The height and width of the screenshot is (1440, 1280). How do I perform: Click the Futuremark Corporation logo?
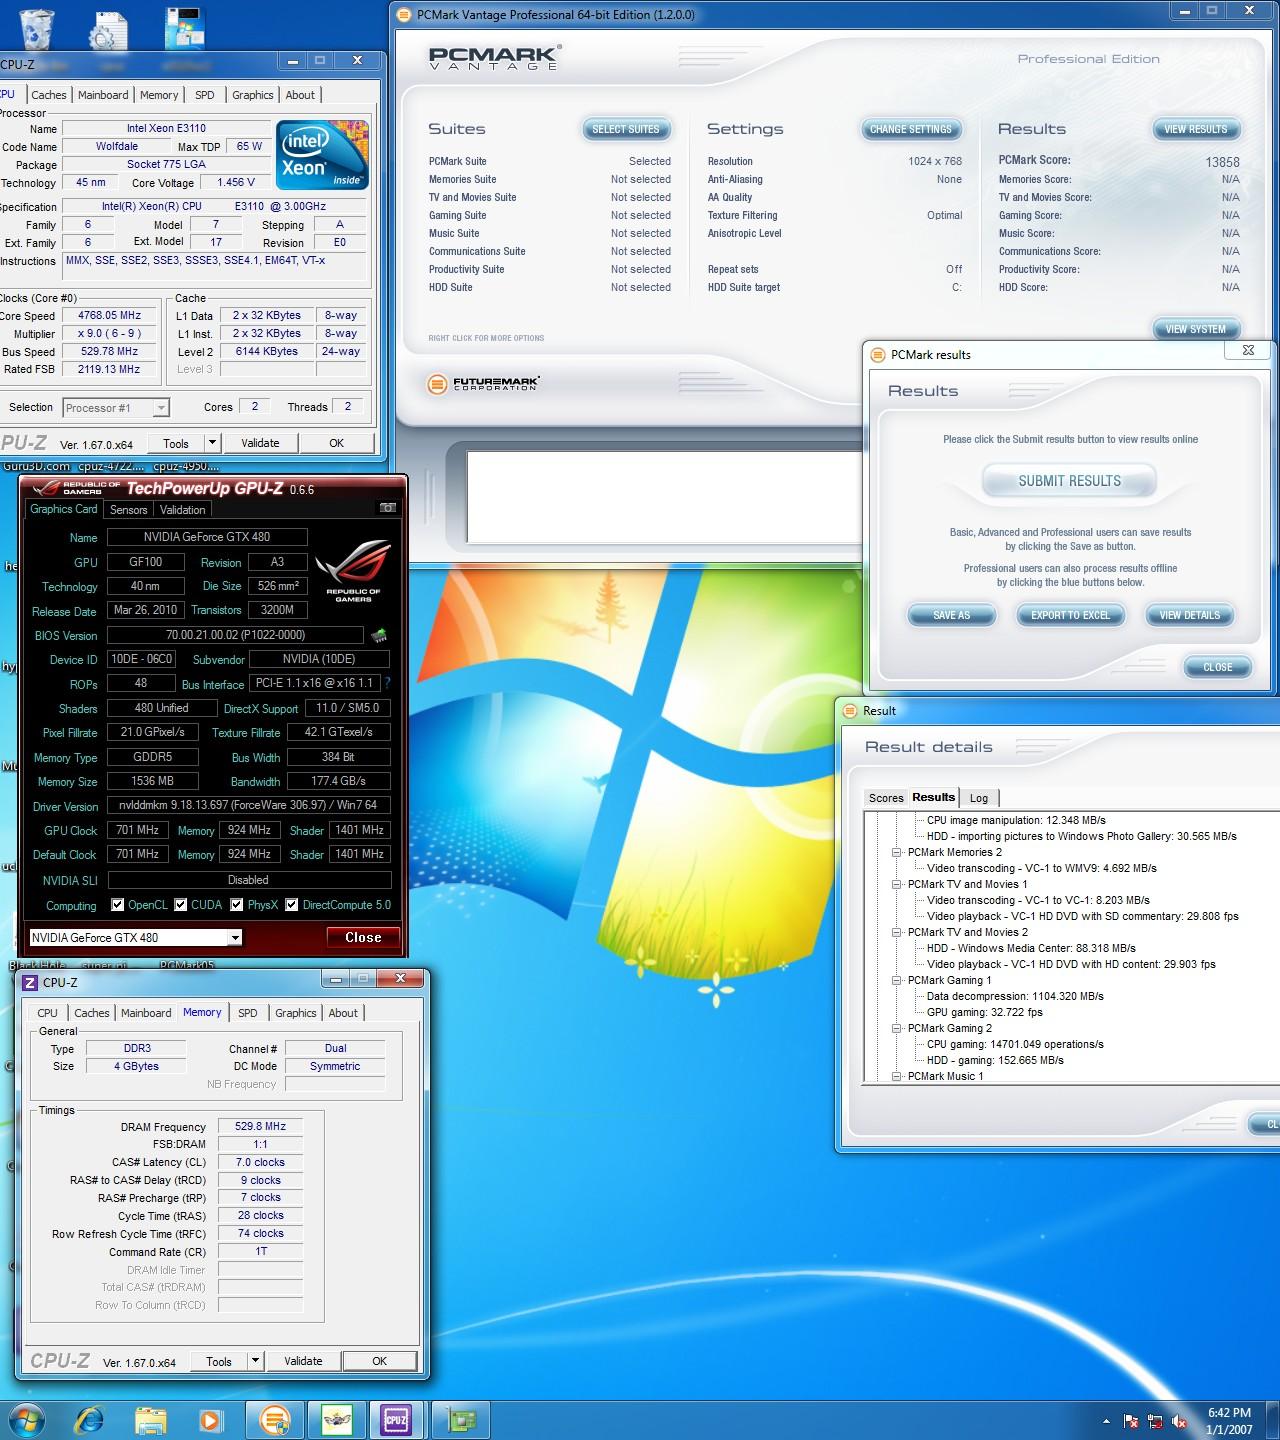[484, 384]
